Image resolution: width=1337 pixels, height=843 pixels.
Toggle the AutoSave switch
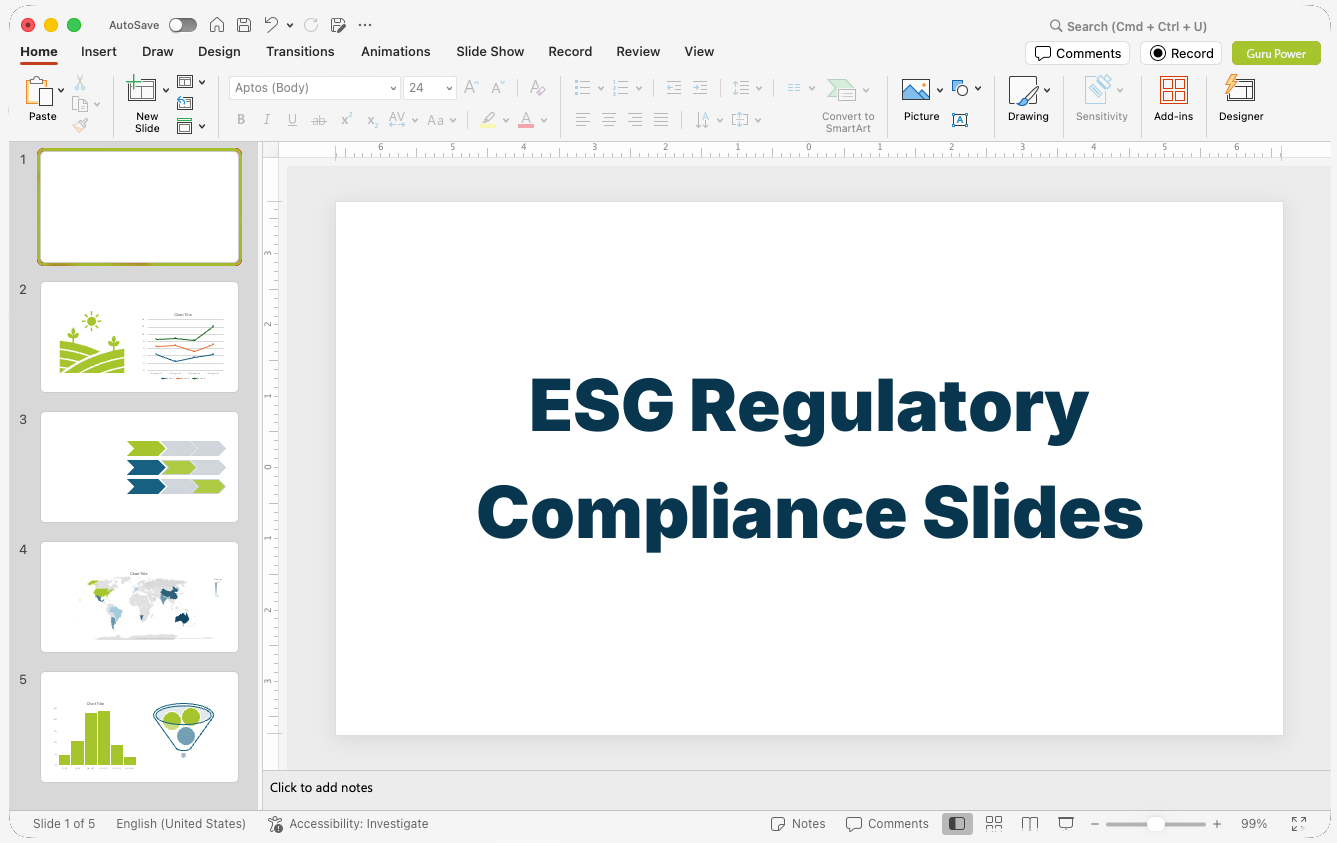[183, 25]
